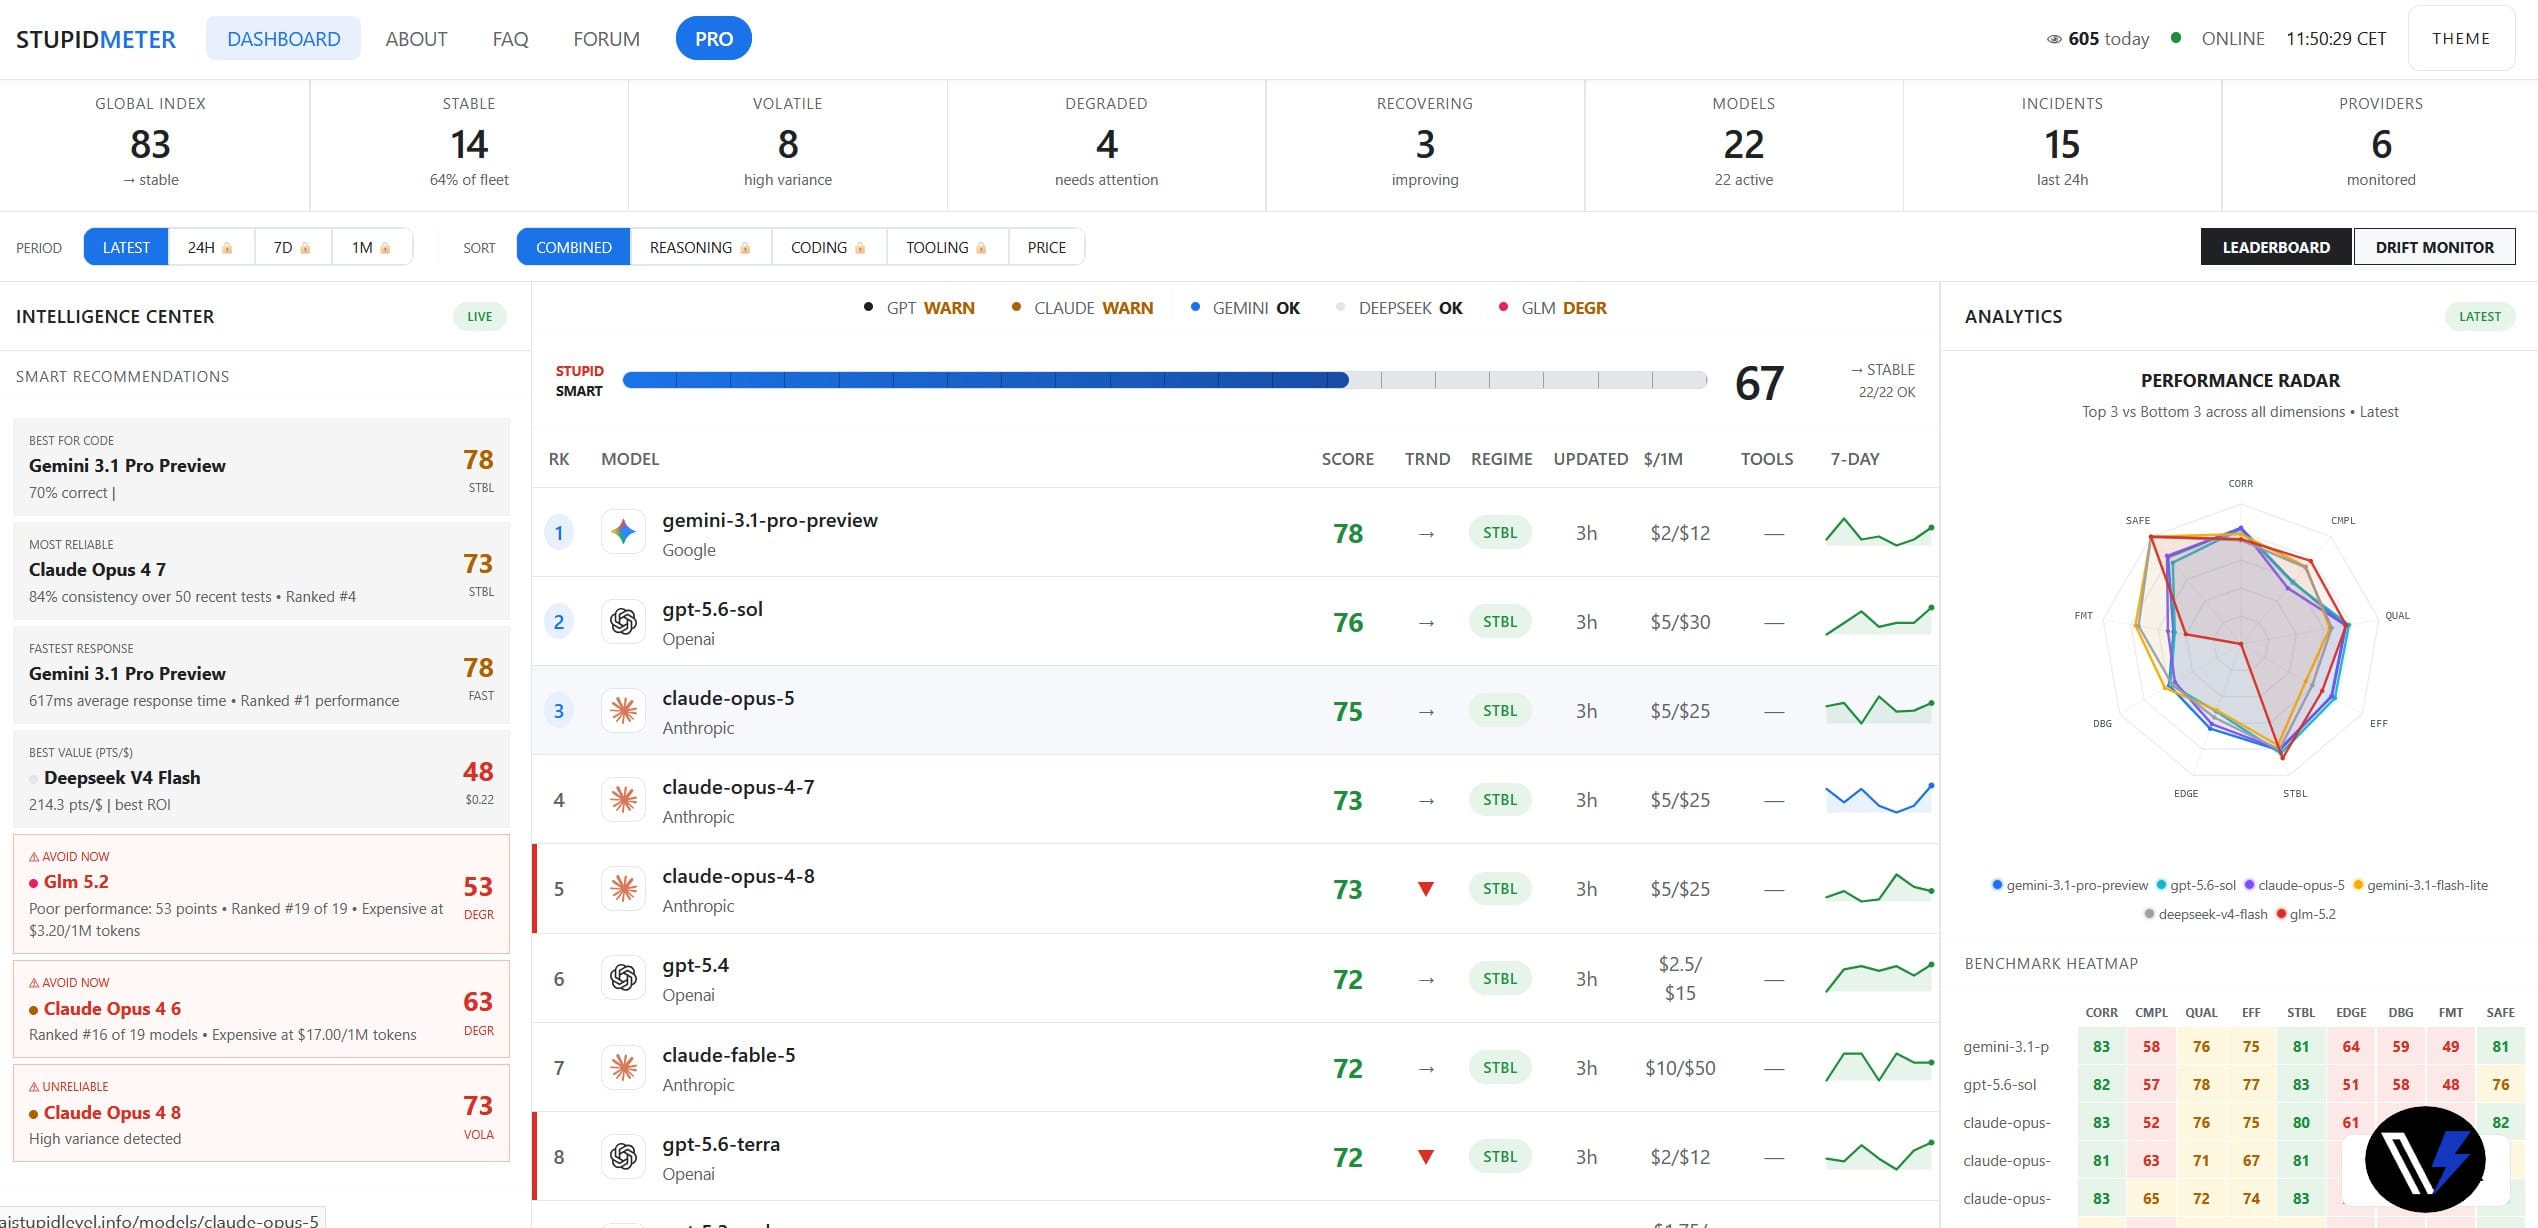Click the green ONLINE status dot
Image resolution: width=2538 pixels, height=1228 pixels.
(x=2176, y=38)
